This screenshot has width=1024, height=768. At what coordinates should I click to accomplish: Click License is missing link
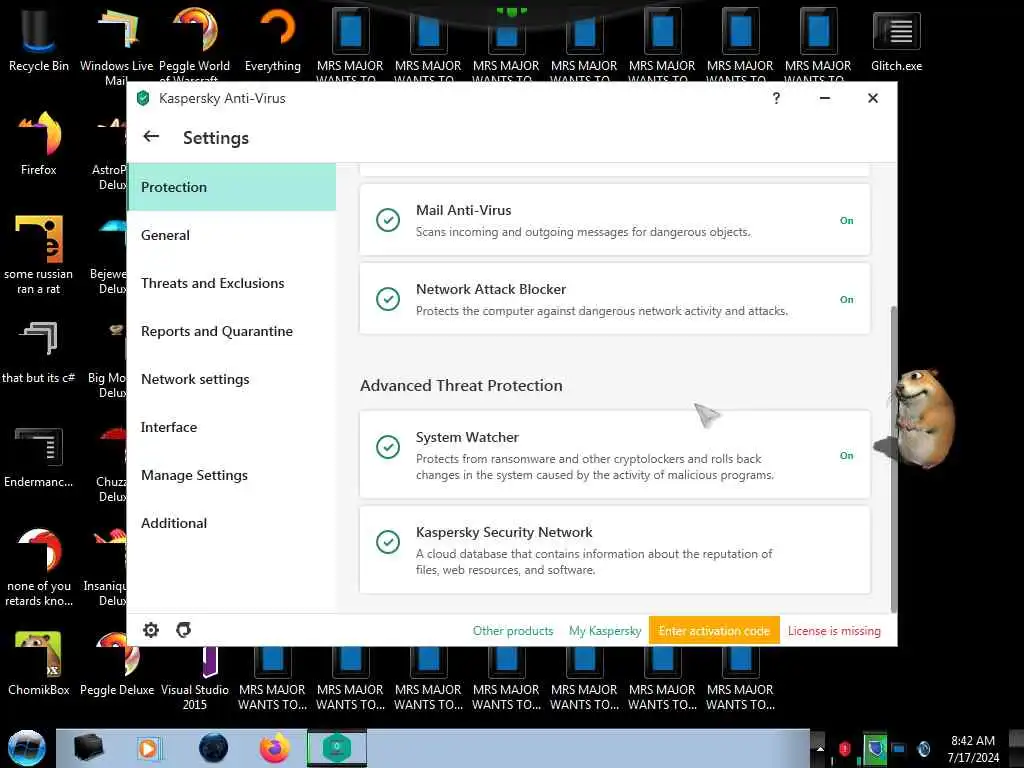pos(834,631)
